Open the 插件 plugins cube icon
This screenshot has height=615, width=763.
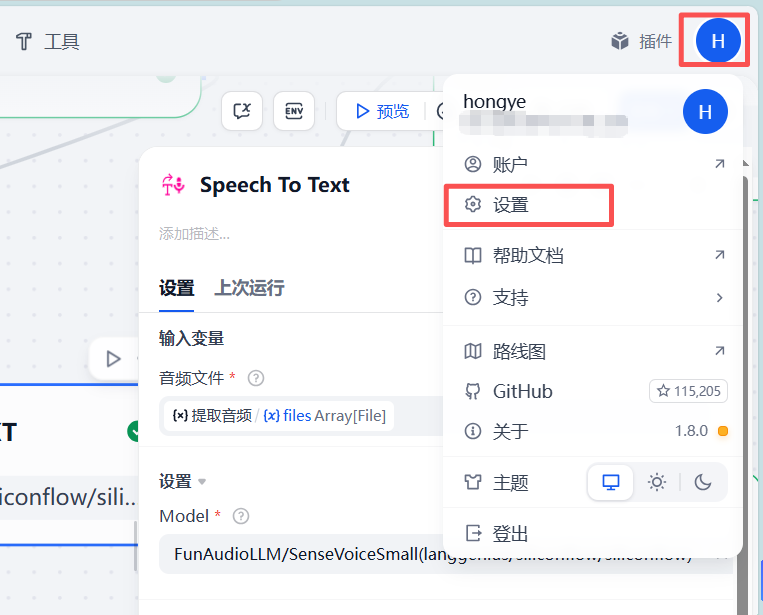(621, 41)
